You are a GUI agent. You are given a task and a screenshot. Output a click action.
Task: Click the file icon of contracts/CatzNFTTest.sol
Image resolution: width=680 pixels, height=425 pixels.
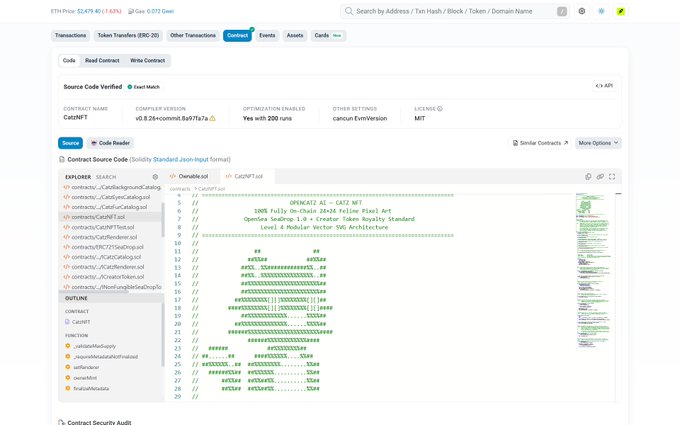[x=67, y=227]
